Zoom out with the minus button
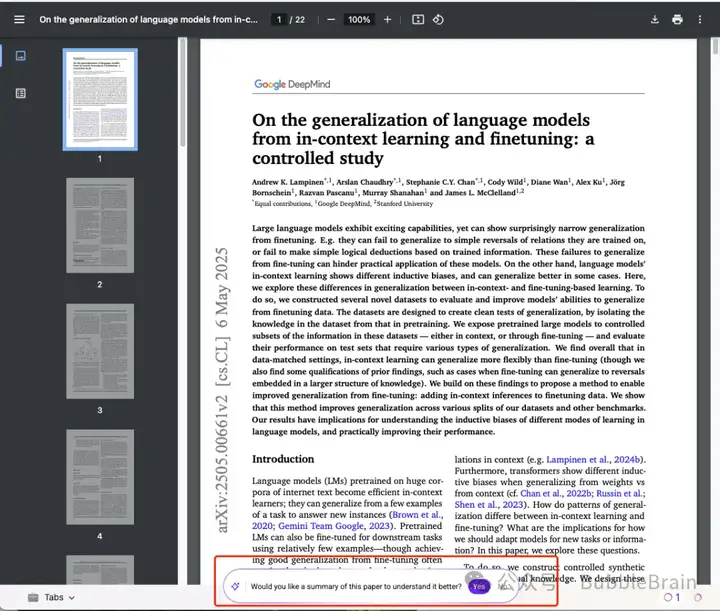The height and width of the screenshot is (611, 720). click(331, 20)
